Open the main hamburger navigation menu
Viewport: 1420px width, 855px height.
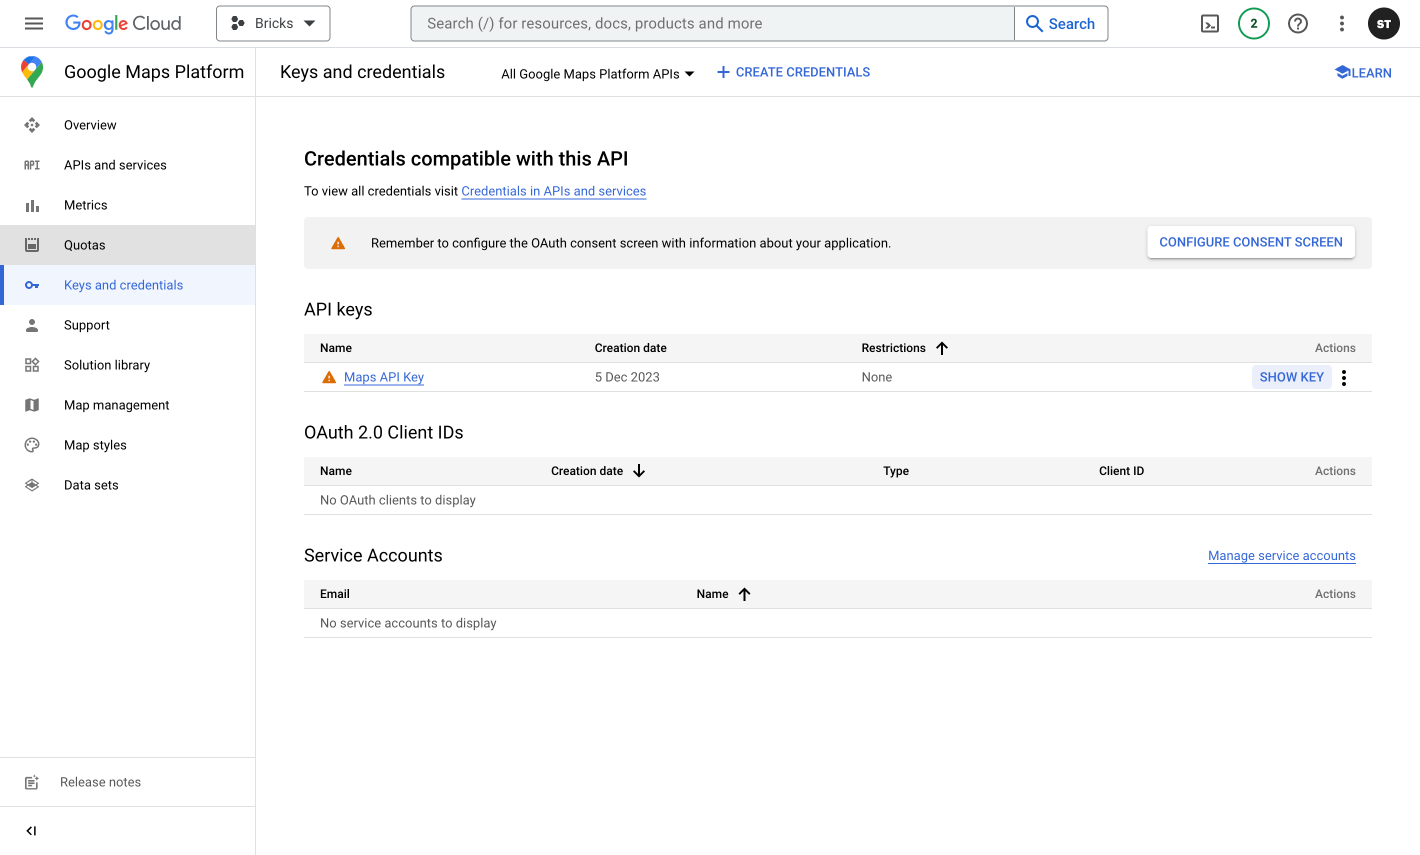34,24
